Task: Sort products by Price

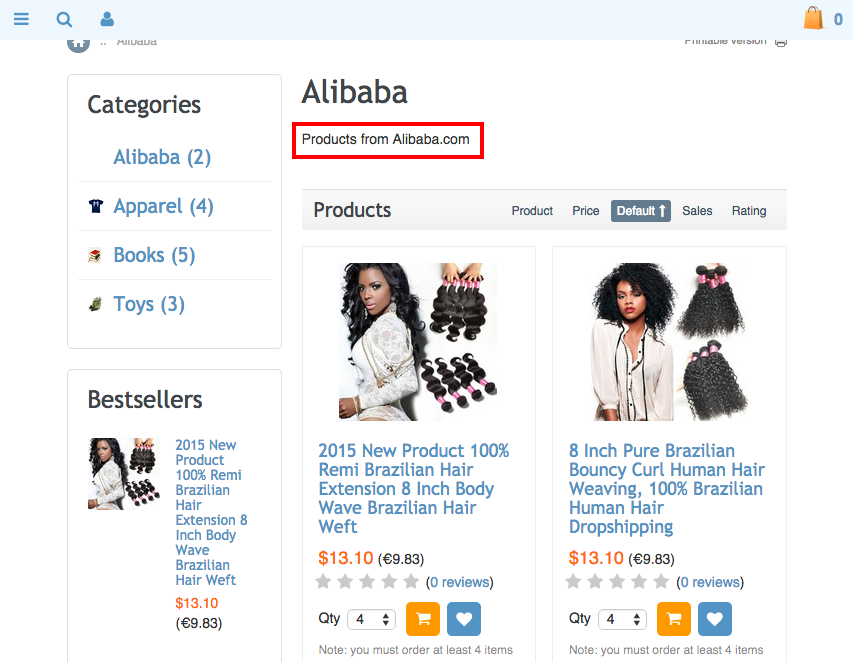Action: pyautogui.click(x=586, y=211)
